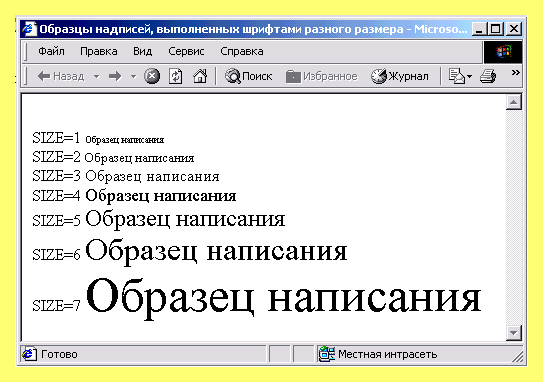Click the scrollbar up arrow
This screenshot has width=543, height=382.
click(514, 102)
